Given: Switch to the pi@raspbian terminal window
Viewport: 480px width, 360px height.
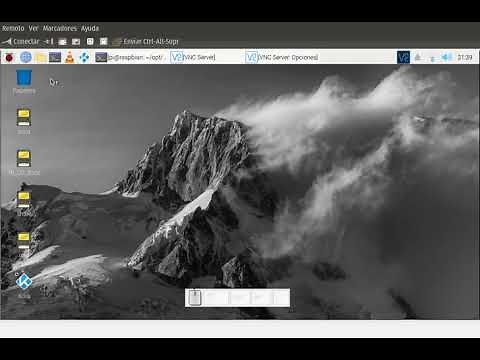Looking at the screenshot, I should pos(130,57).
